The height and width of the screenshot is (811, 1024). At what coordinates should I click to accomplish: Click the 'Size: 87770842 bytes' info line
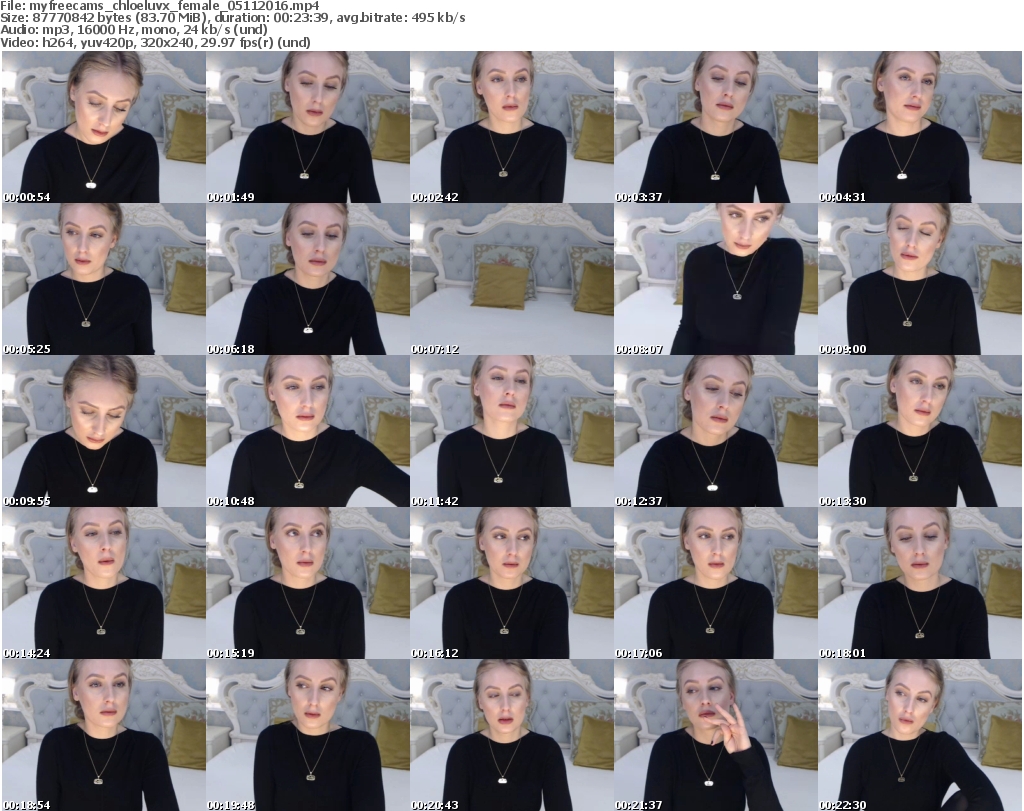(x=233, y=18)
